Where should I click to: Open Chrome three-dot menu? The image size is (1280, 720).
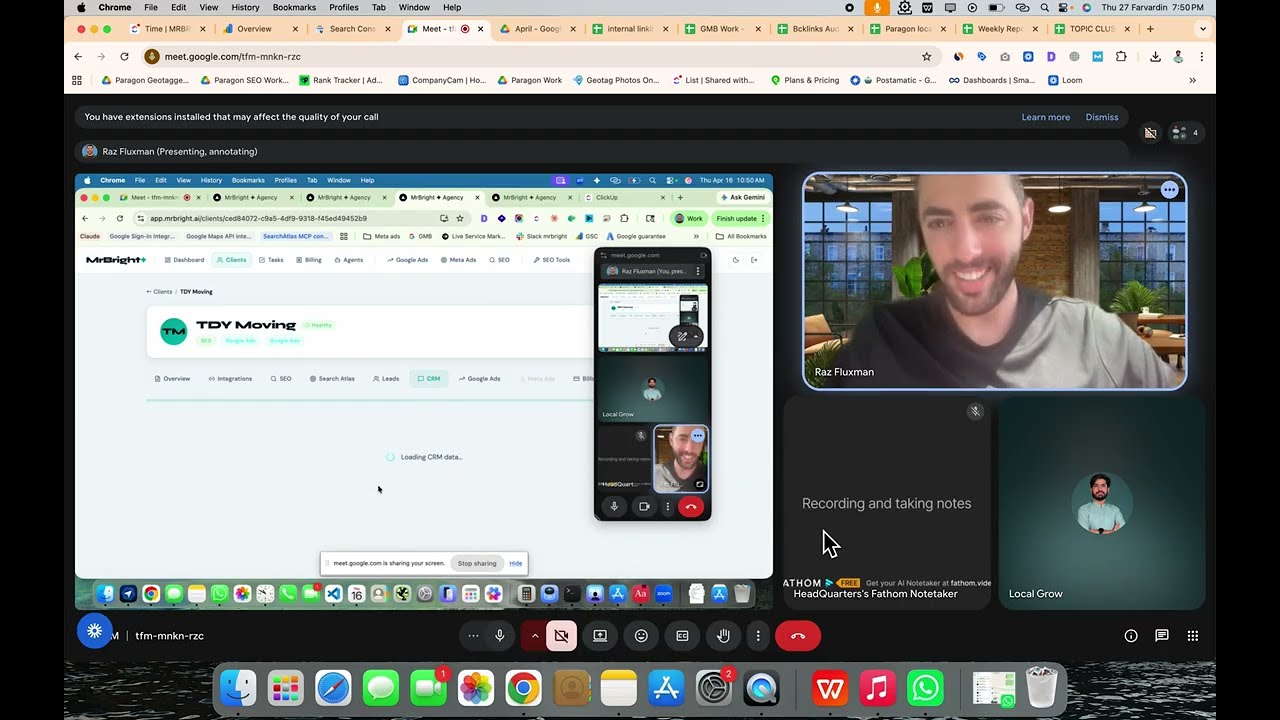1201,57
